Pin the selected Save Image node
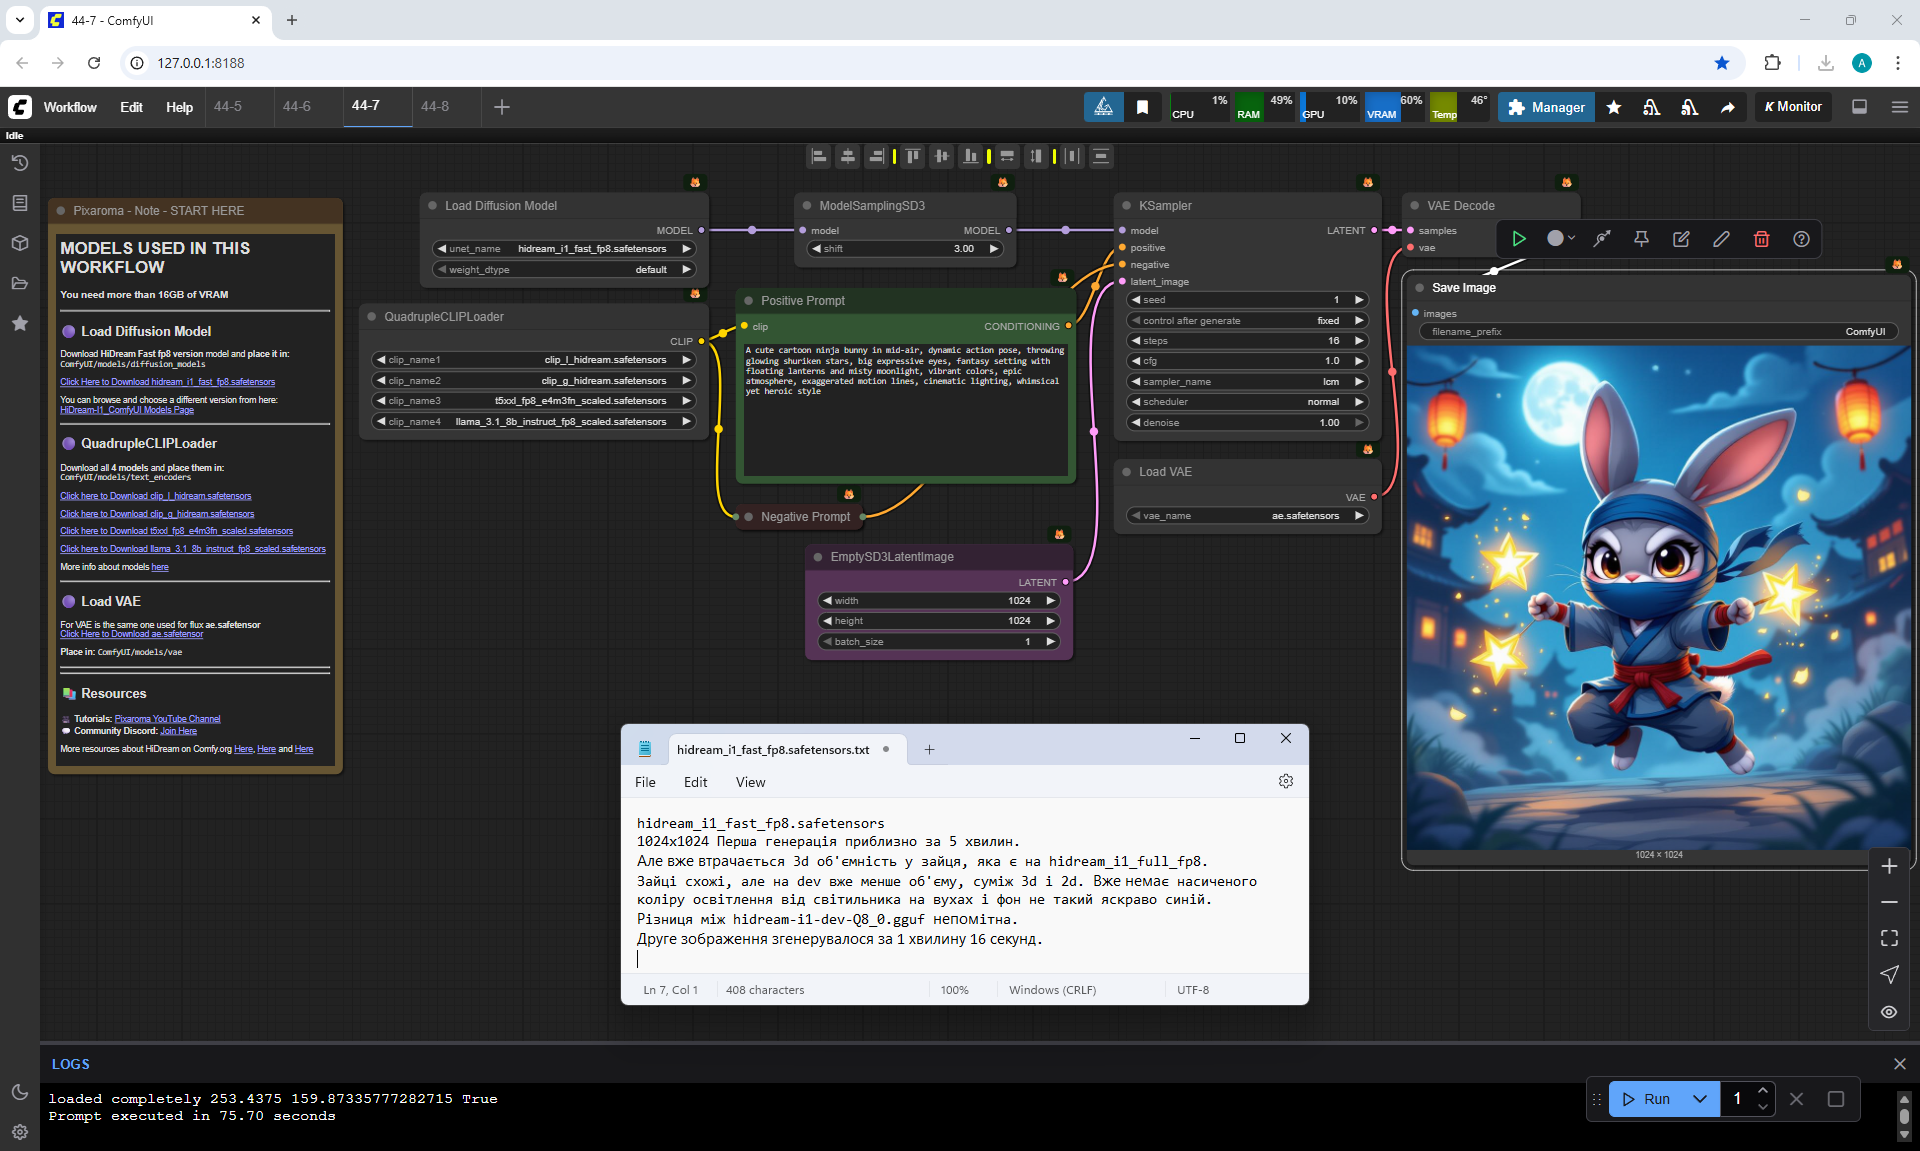This screenshot has height=1151, width=1920. [x=1641, y=239]
